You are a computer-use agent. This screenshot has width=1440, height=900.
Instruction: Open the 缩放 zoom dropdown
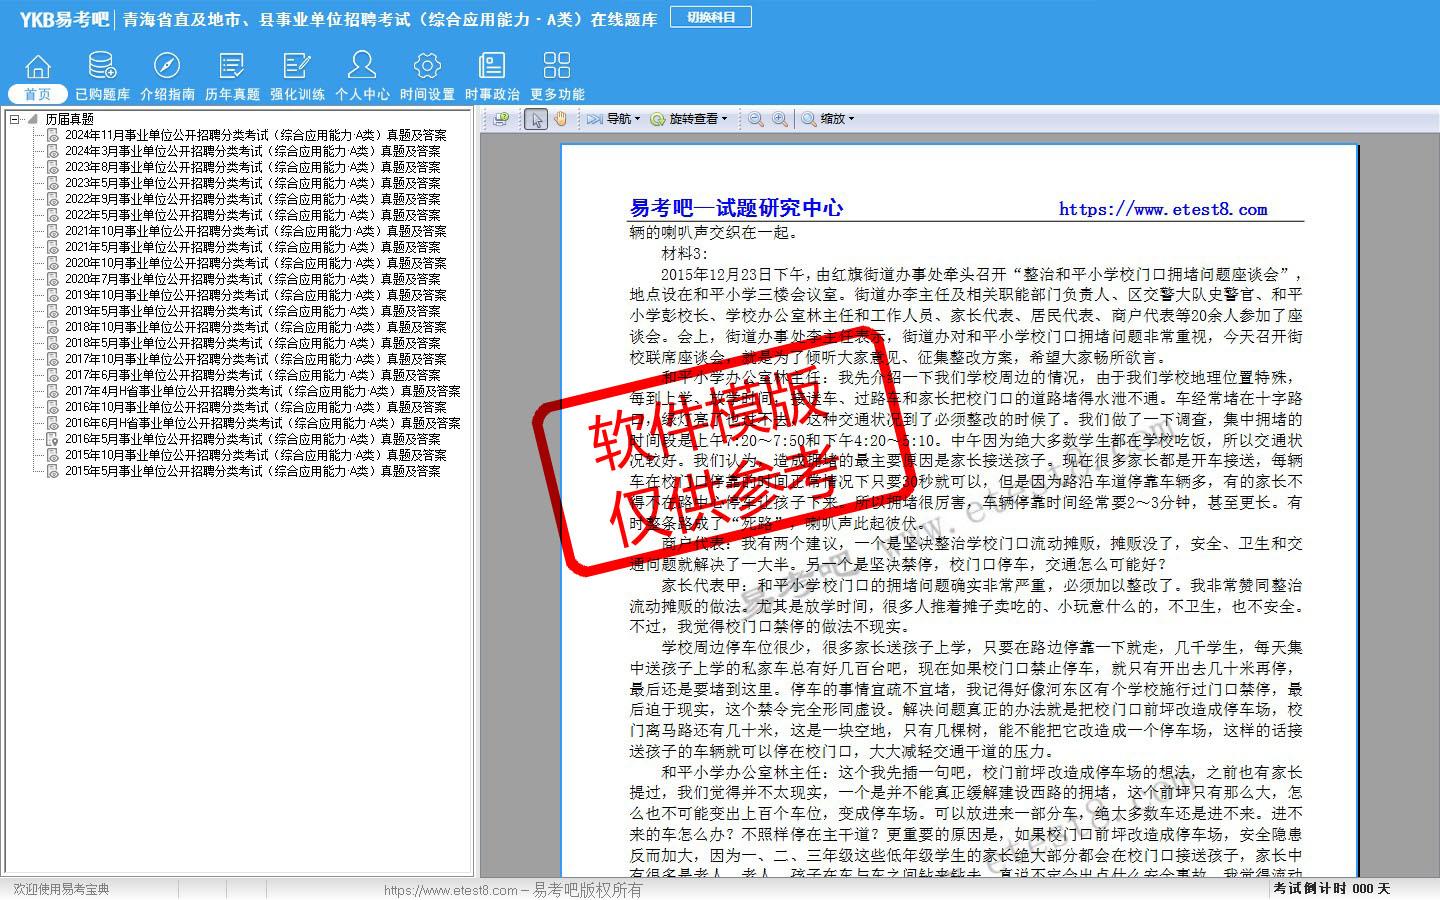(x=828, y=119)
